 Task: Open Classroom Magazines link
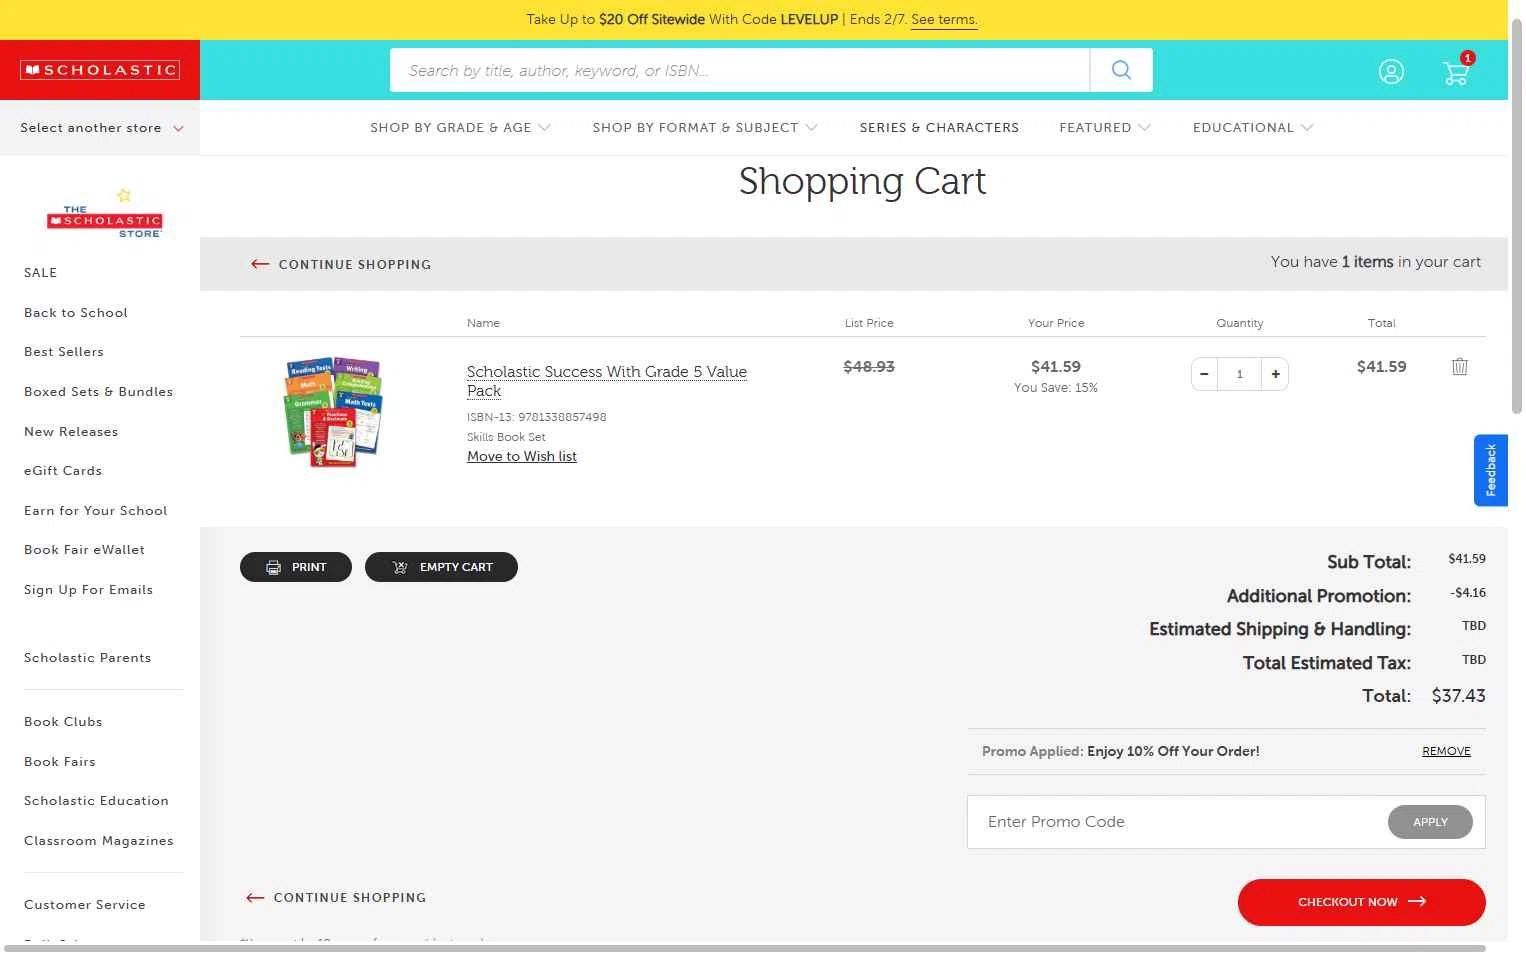99,841
